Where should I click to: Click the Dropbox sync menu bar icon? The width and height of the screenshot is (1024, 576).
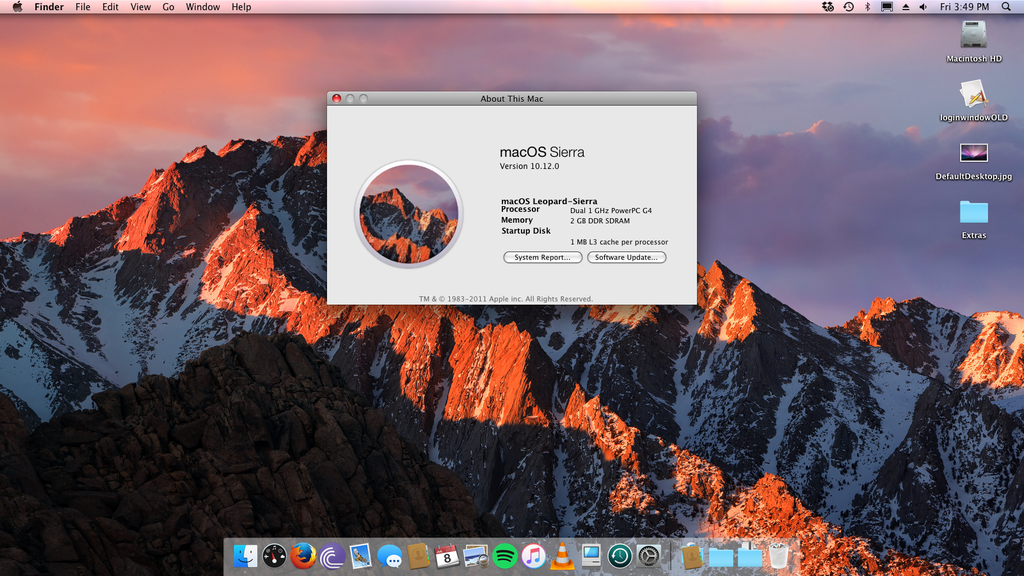click(x=827, y=7)
